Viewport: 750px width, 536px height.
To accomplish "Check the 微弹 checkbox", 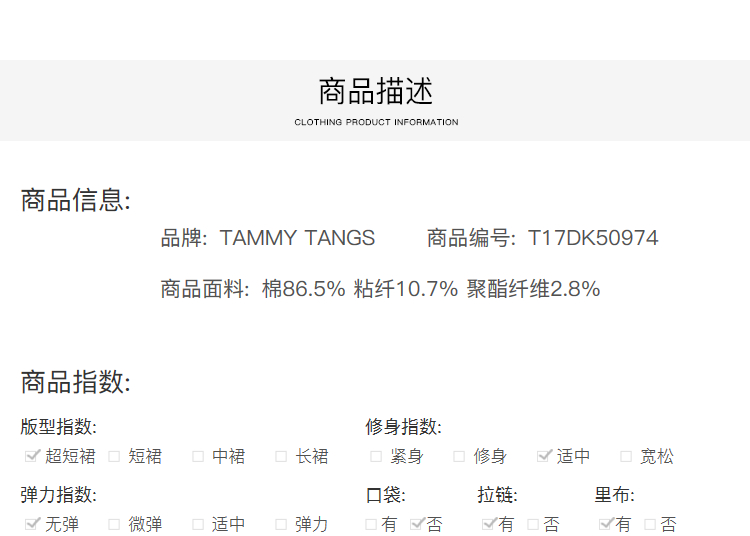I will click(x=114, y=524).
